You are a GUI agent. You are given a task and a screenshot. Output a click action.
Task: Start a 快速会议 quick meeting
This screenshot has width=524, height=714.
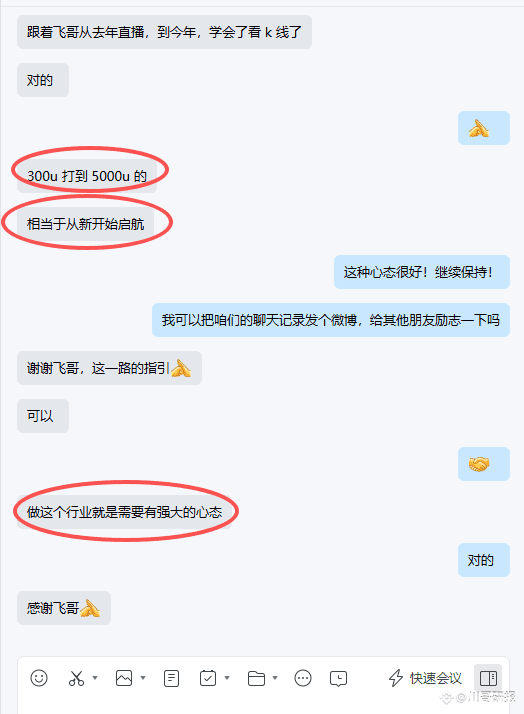(425, 678)
